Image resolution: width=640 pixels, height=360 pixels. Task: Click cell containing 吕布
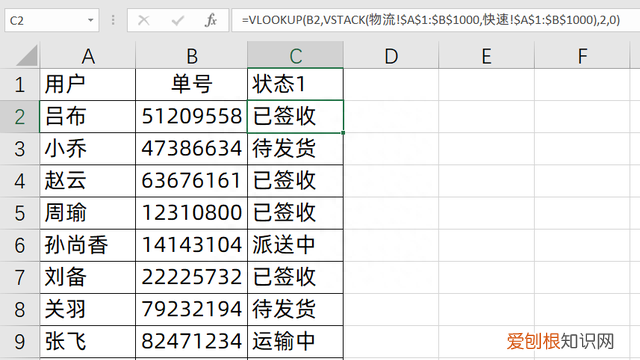(x=88, y=117)
